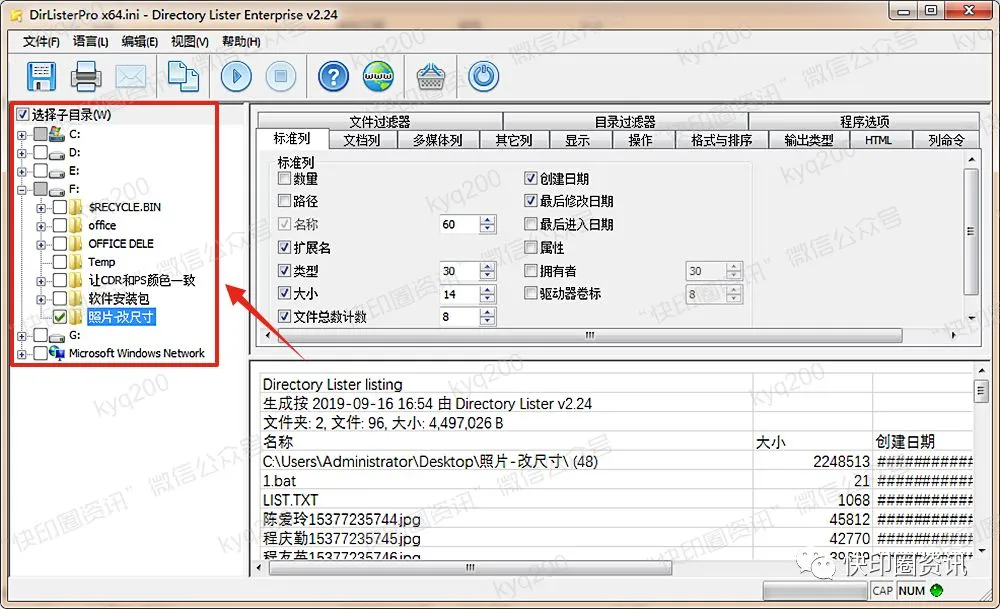Image resolution: width=1000 pixels, height=609 pixels.
Task: Click the Start play toolbar icon
Action: pyautogui.click(x=237, y=77)
